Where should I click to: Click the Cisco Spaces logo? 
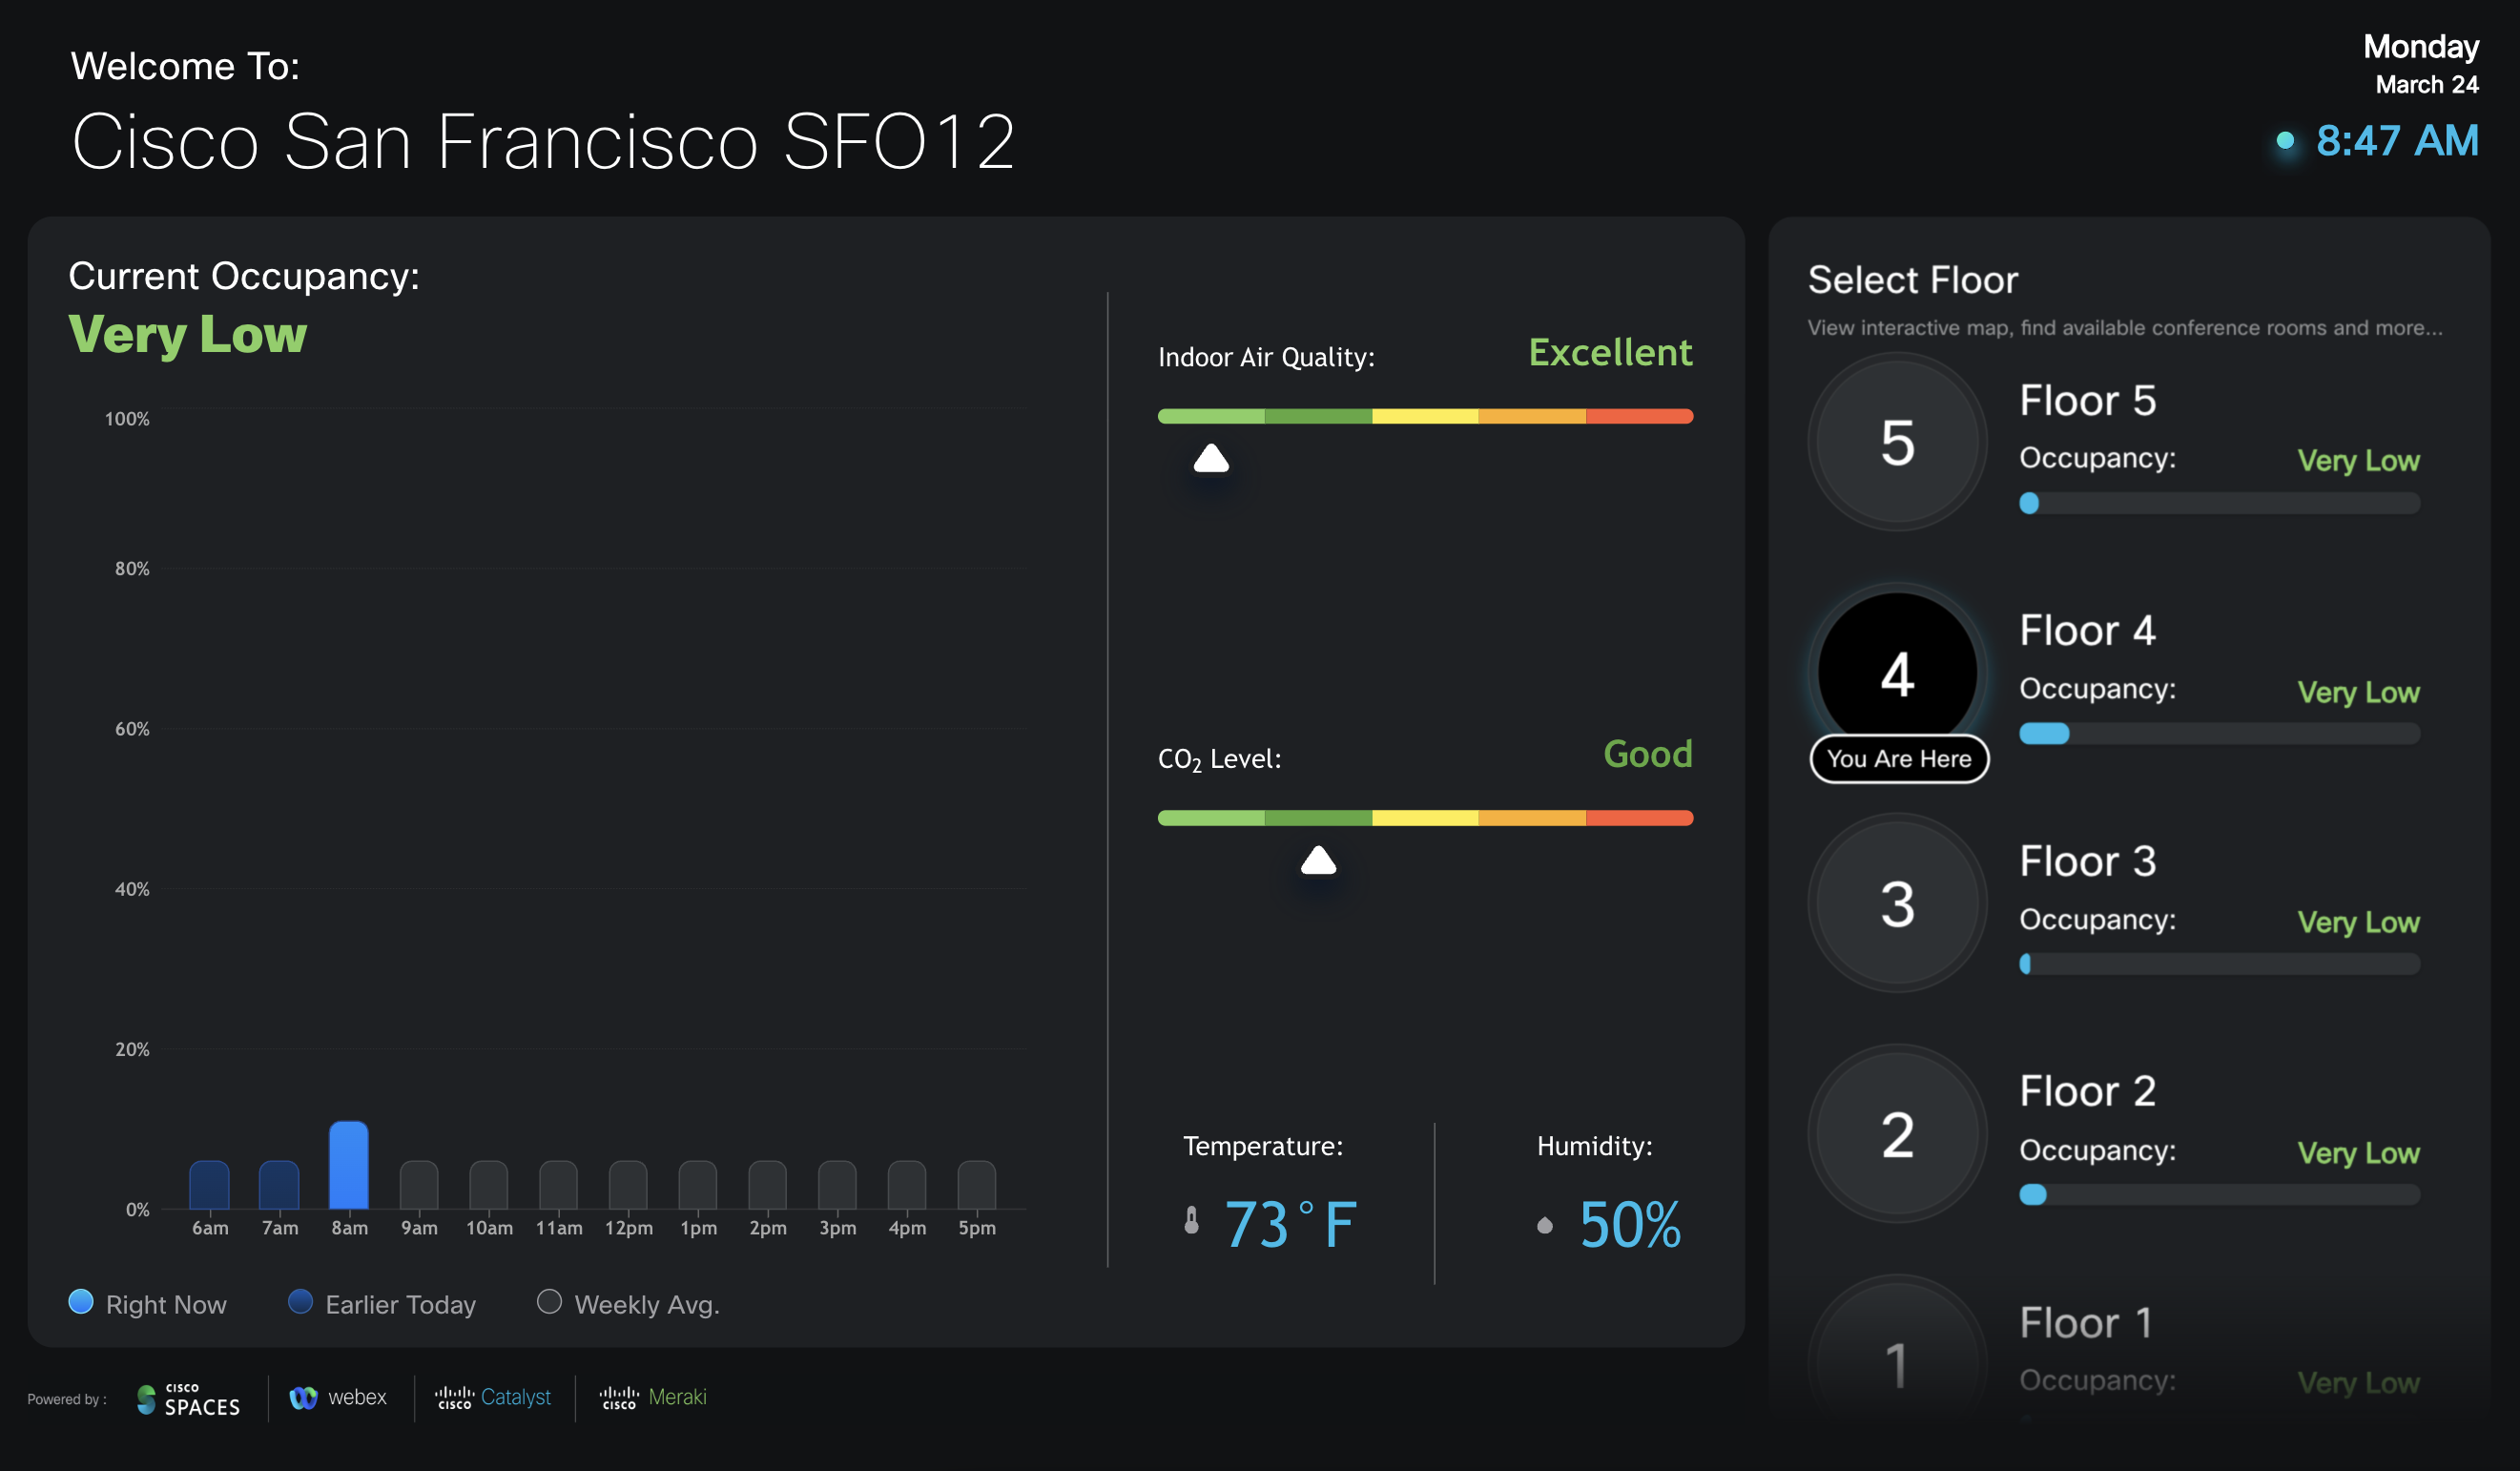(186, 1398)
